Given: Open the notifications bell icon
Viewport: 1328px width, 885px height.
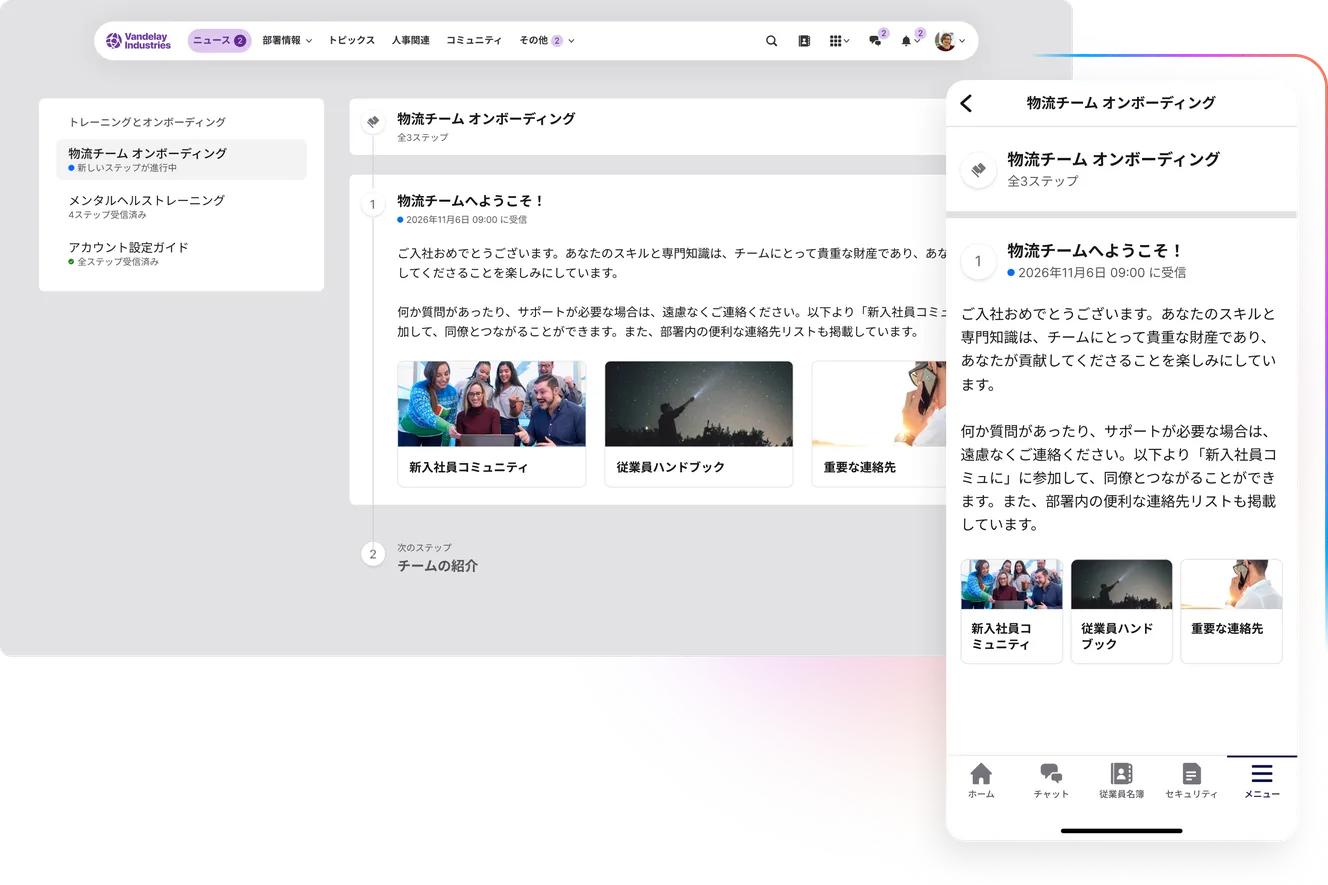Looking at the screenshot, I should coord(907,41).
